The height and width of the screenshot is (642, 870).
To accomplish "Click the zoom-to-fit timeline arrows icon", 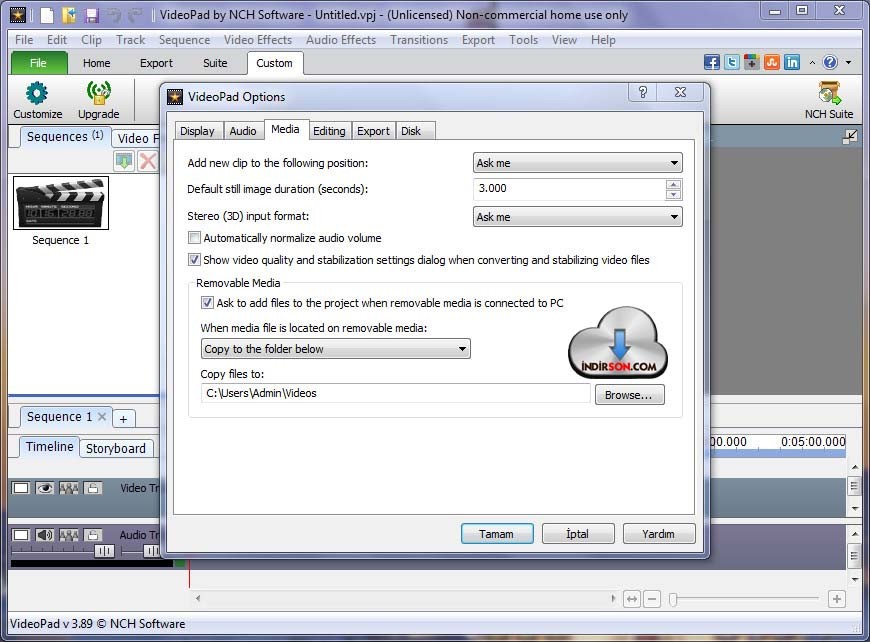I will 631,599.
